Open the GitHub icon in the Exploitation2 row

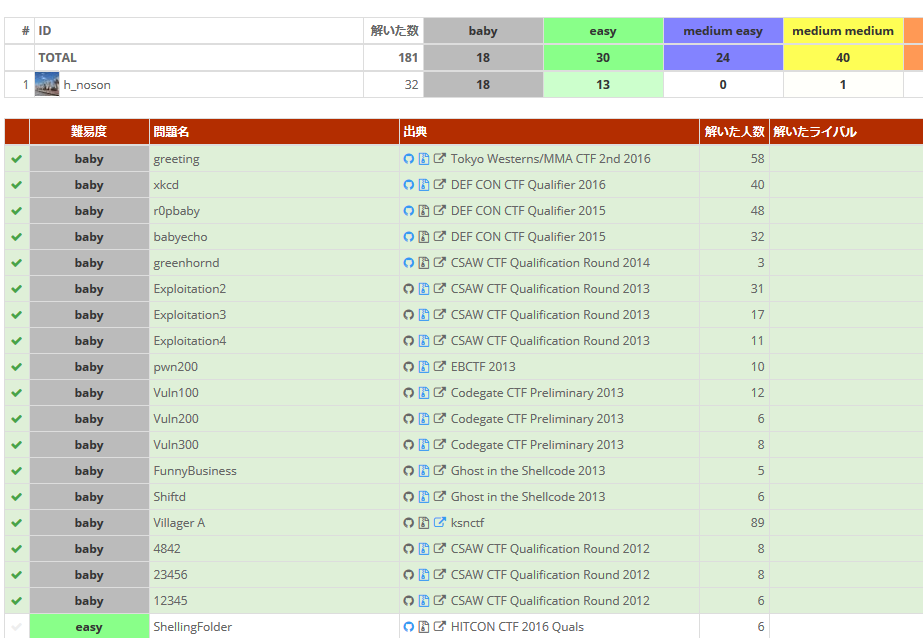[x=409, y=288]
